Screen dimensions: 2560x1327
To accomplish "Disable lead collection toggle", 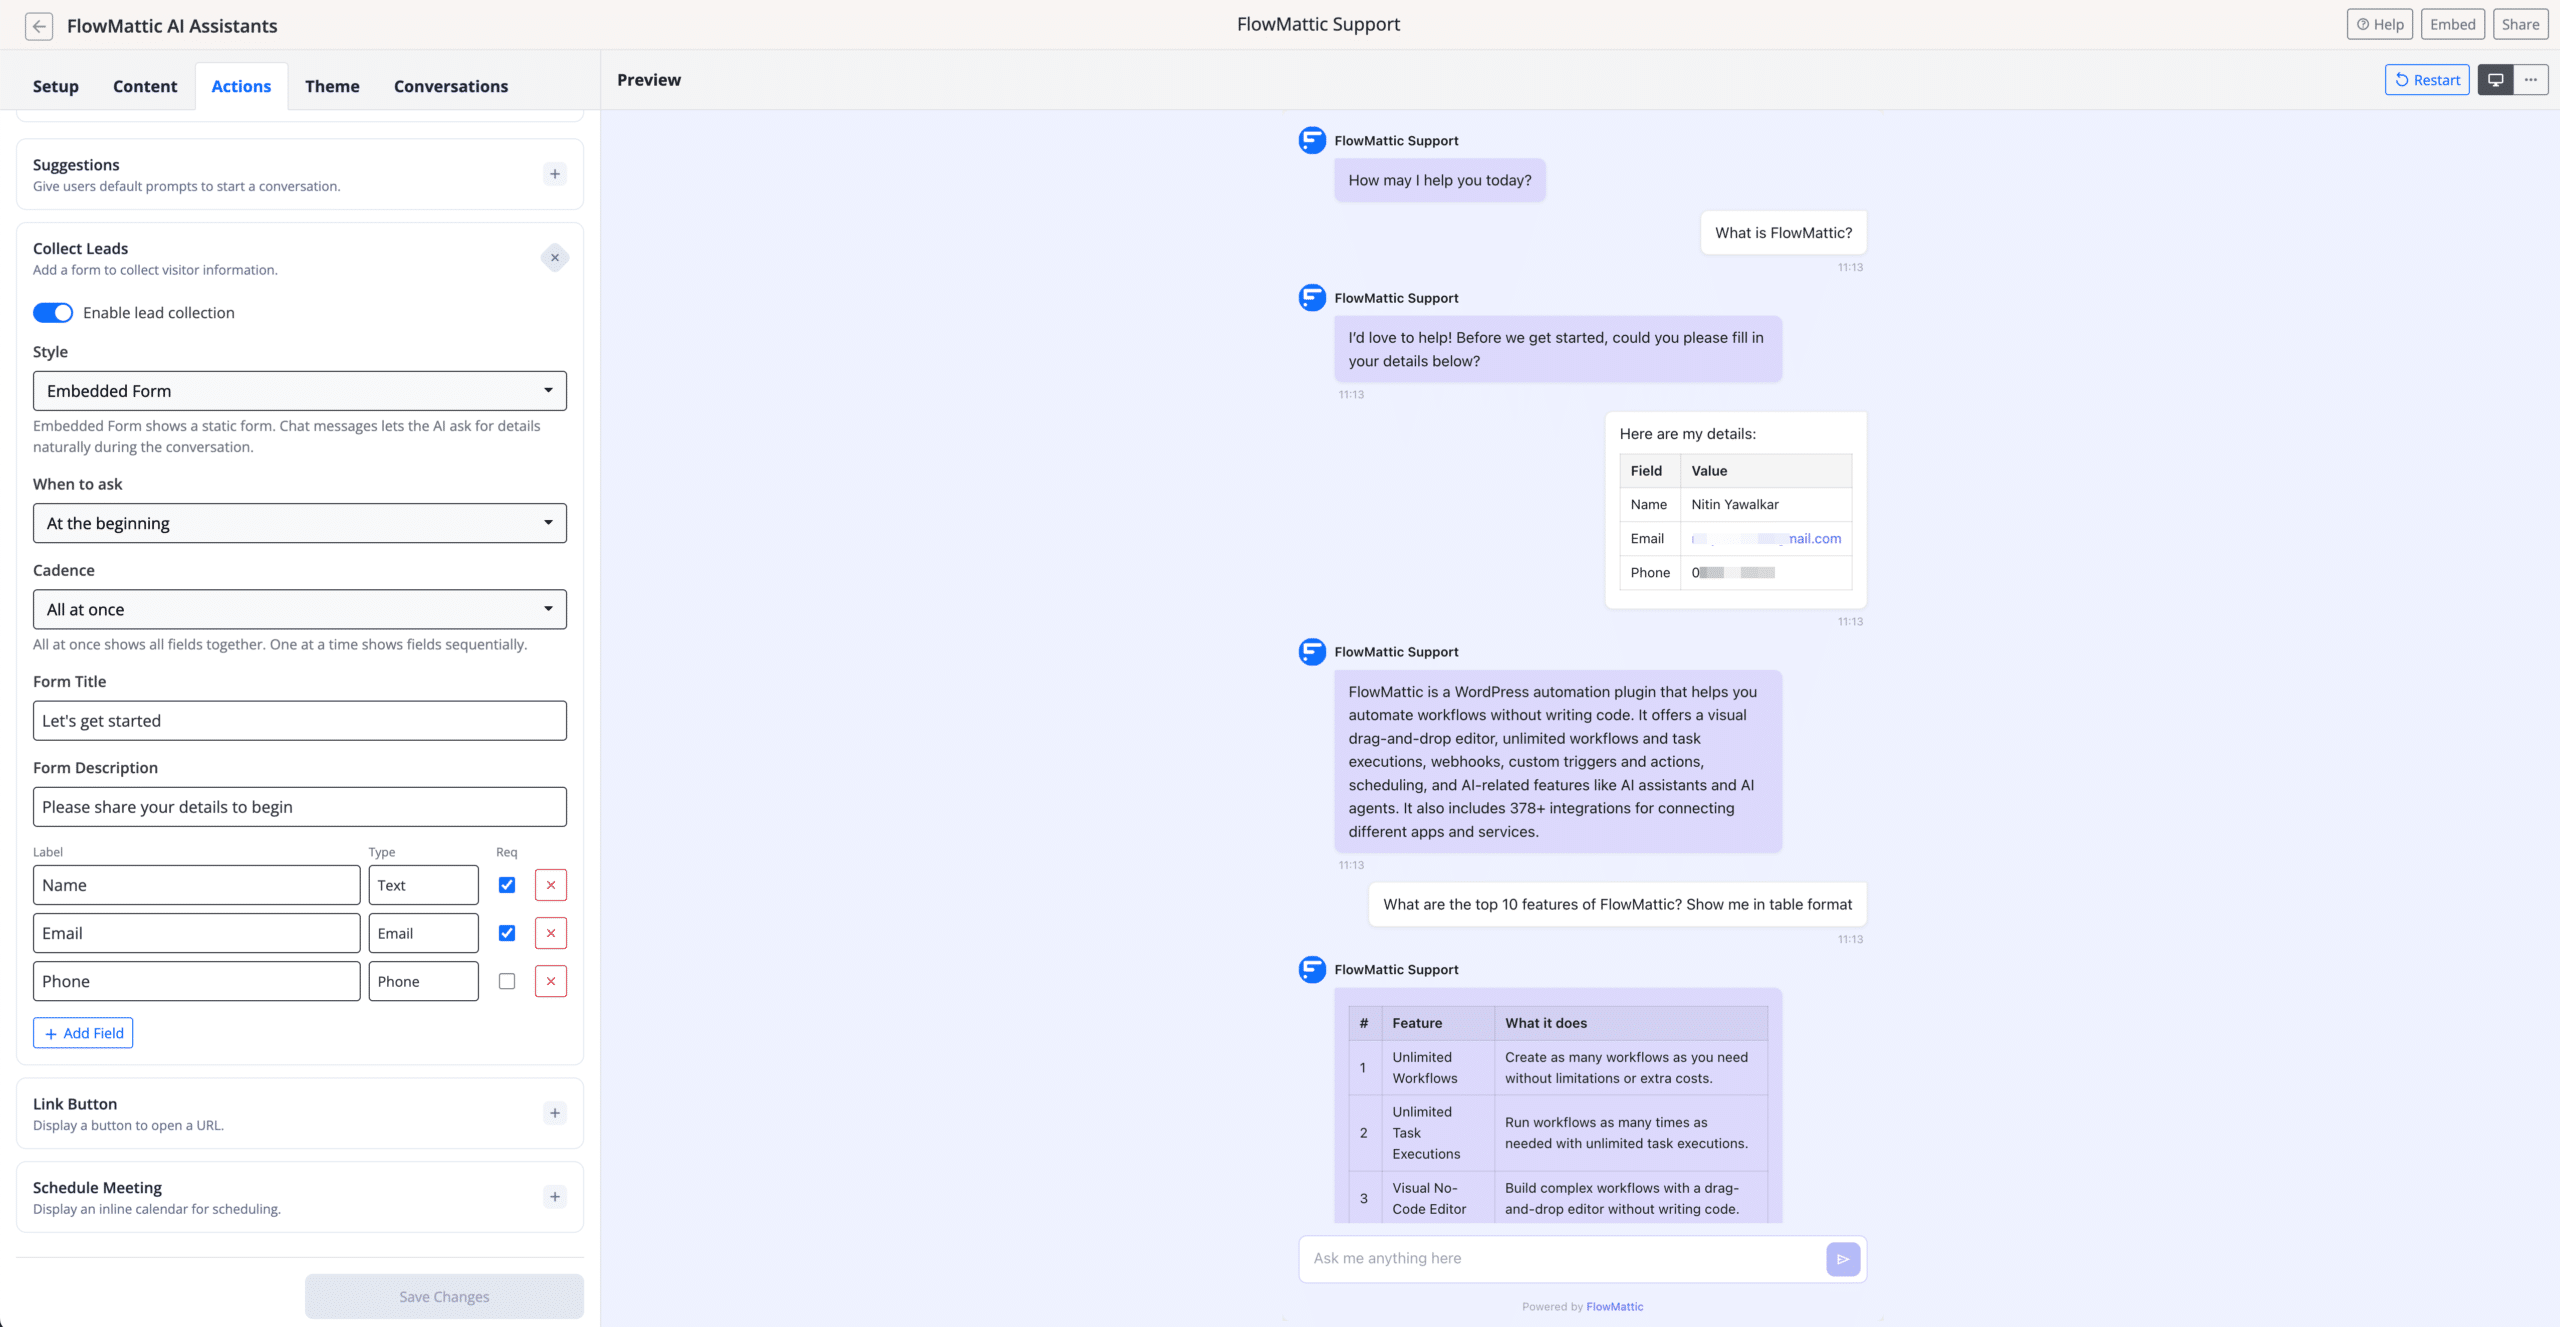I will (x=53, y=312).
